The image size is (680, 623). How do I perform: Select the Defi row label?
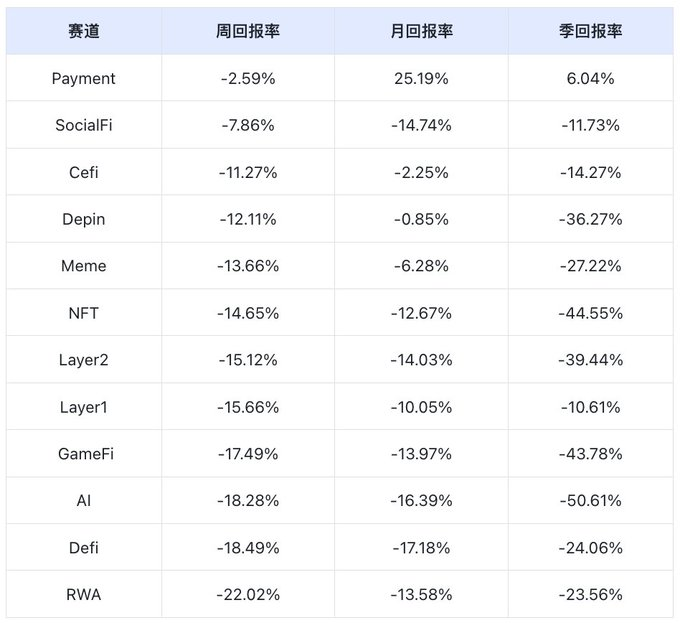(84, 548)
